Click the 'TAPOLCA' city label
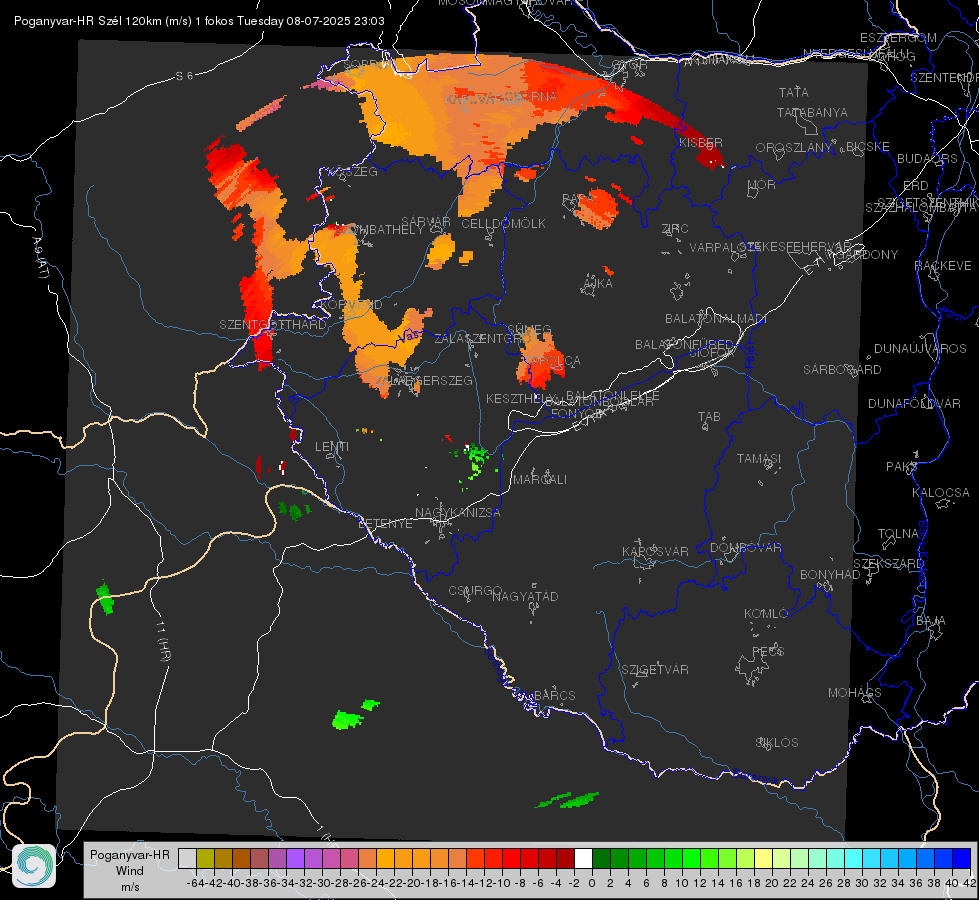This screenshot has width=979, height=900. pyautogui.click(x=552, y=361)
